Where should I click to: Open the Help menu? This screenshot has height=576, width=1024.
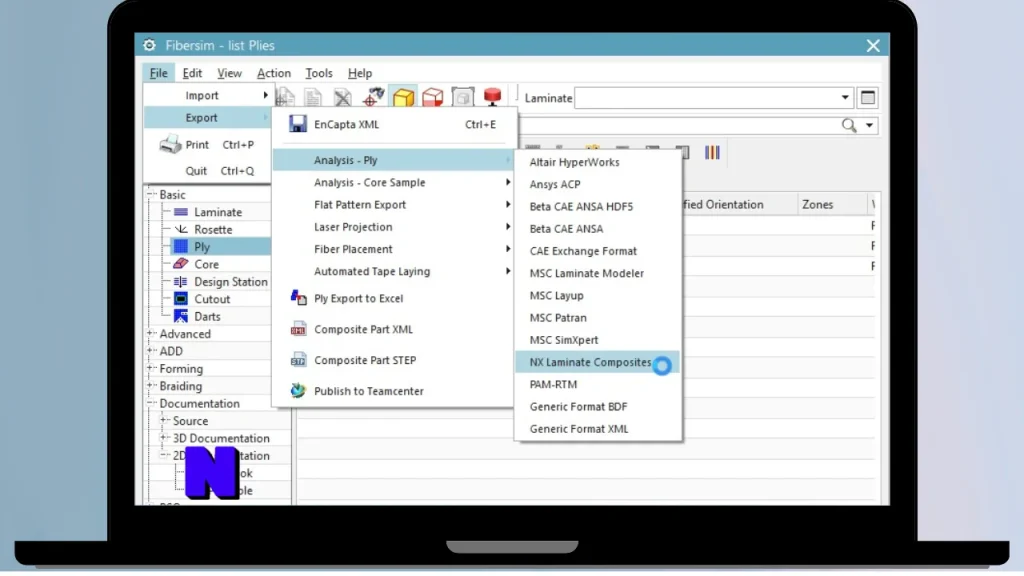360,73
